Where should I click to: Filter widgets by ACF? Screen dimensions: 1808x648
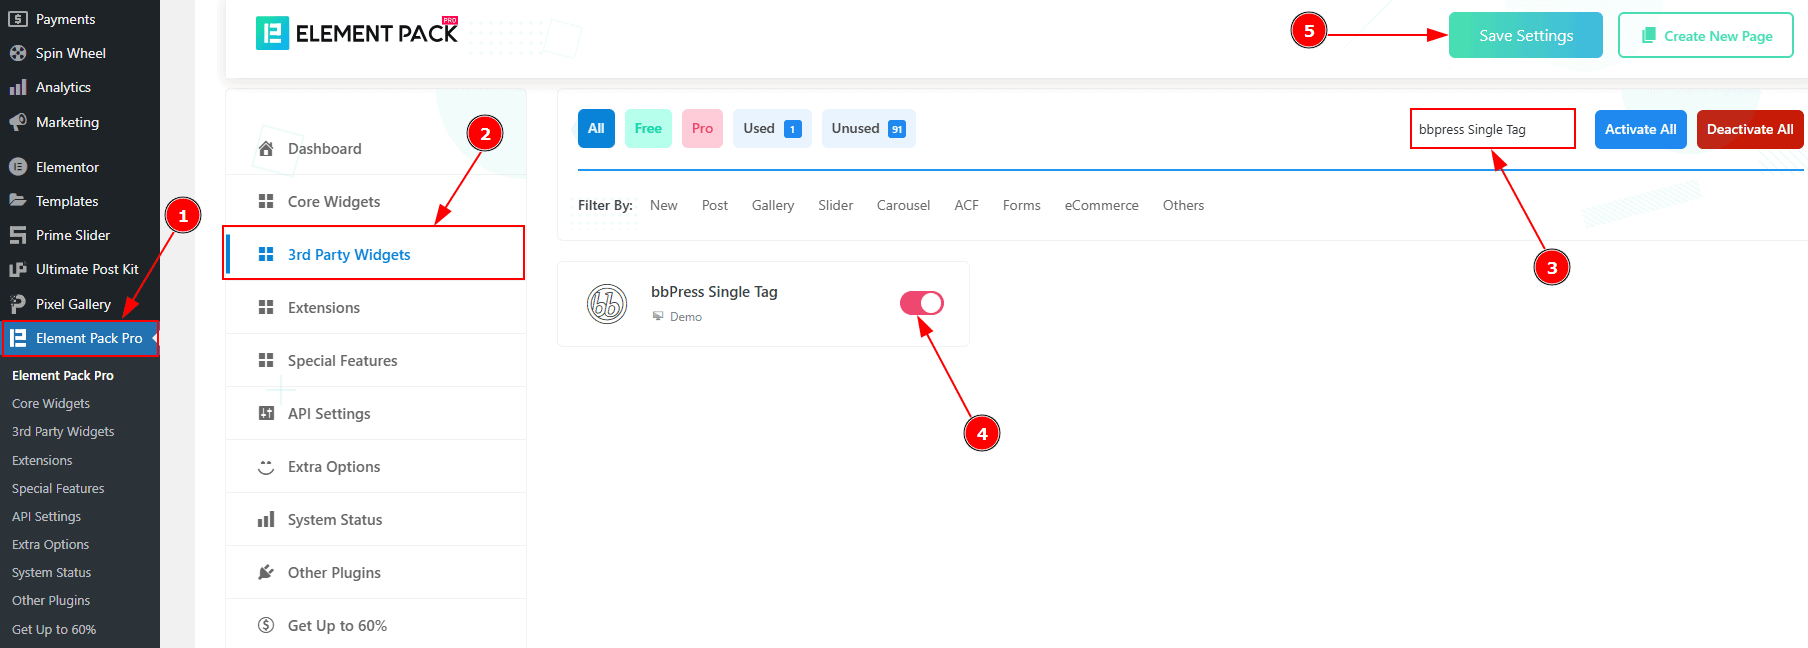[967, 205]
